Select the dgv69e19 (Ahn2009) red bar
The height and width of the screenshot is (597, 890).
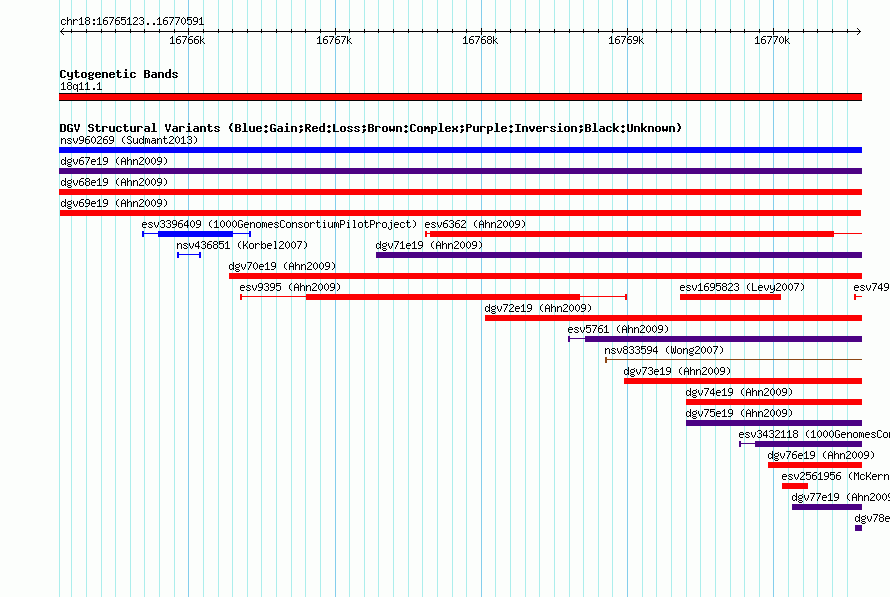tap(460, 213)
